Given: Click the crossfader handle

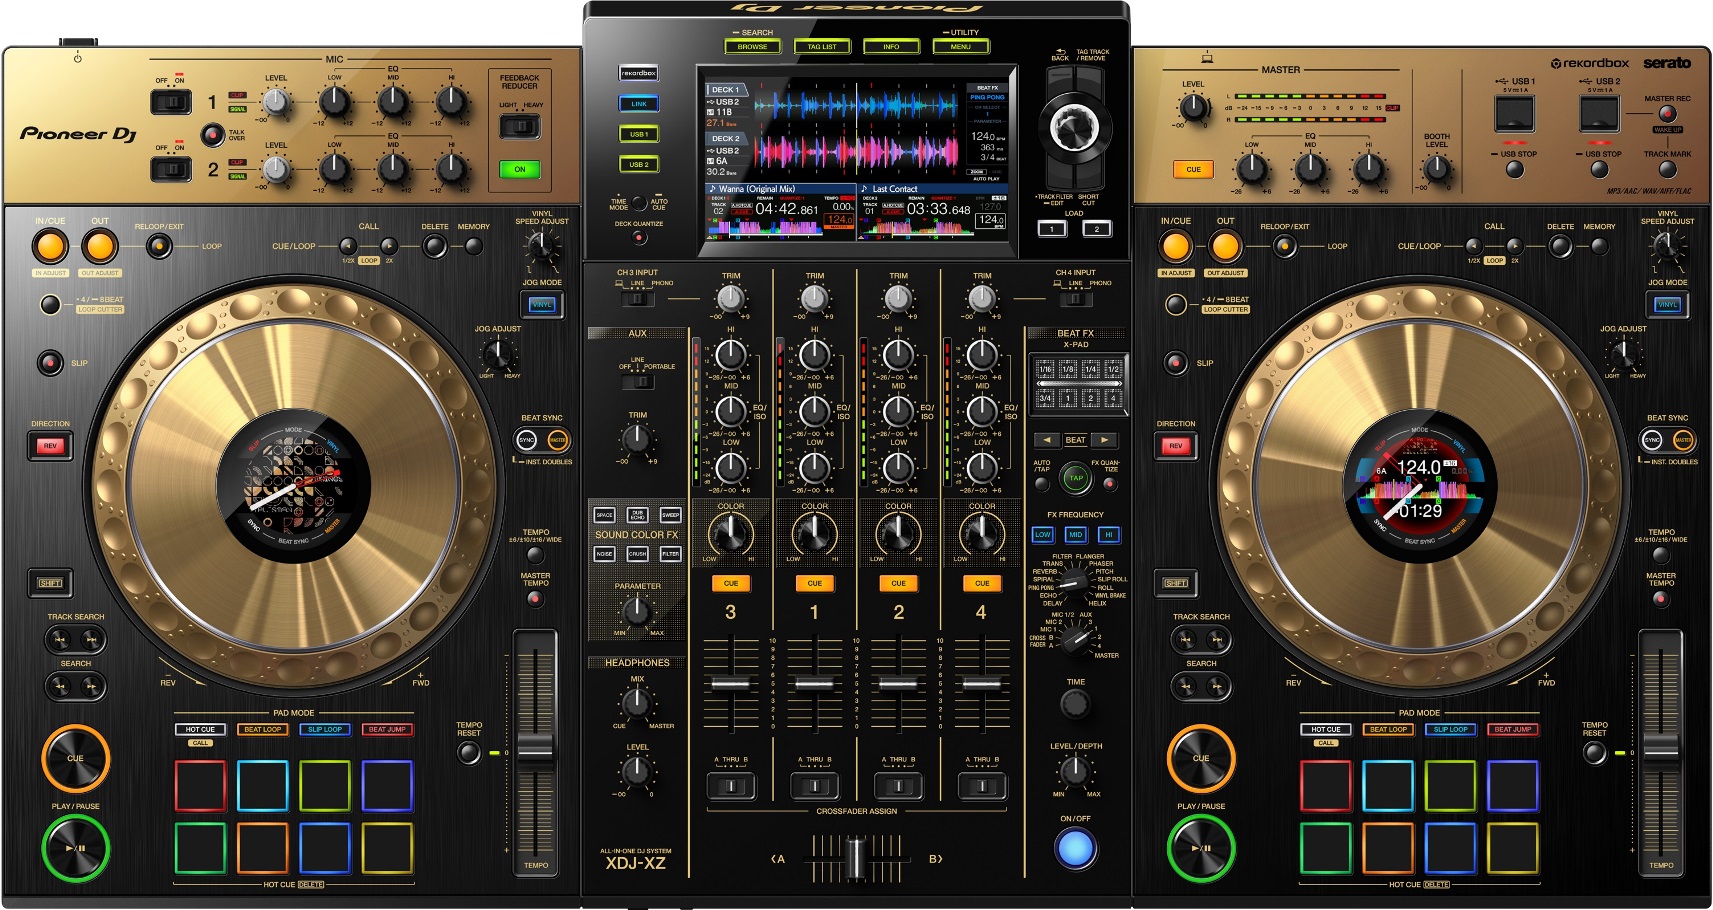Looking at the screenshot, I should [855, 858].
